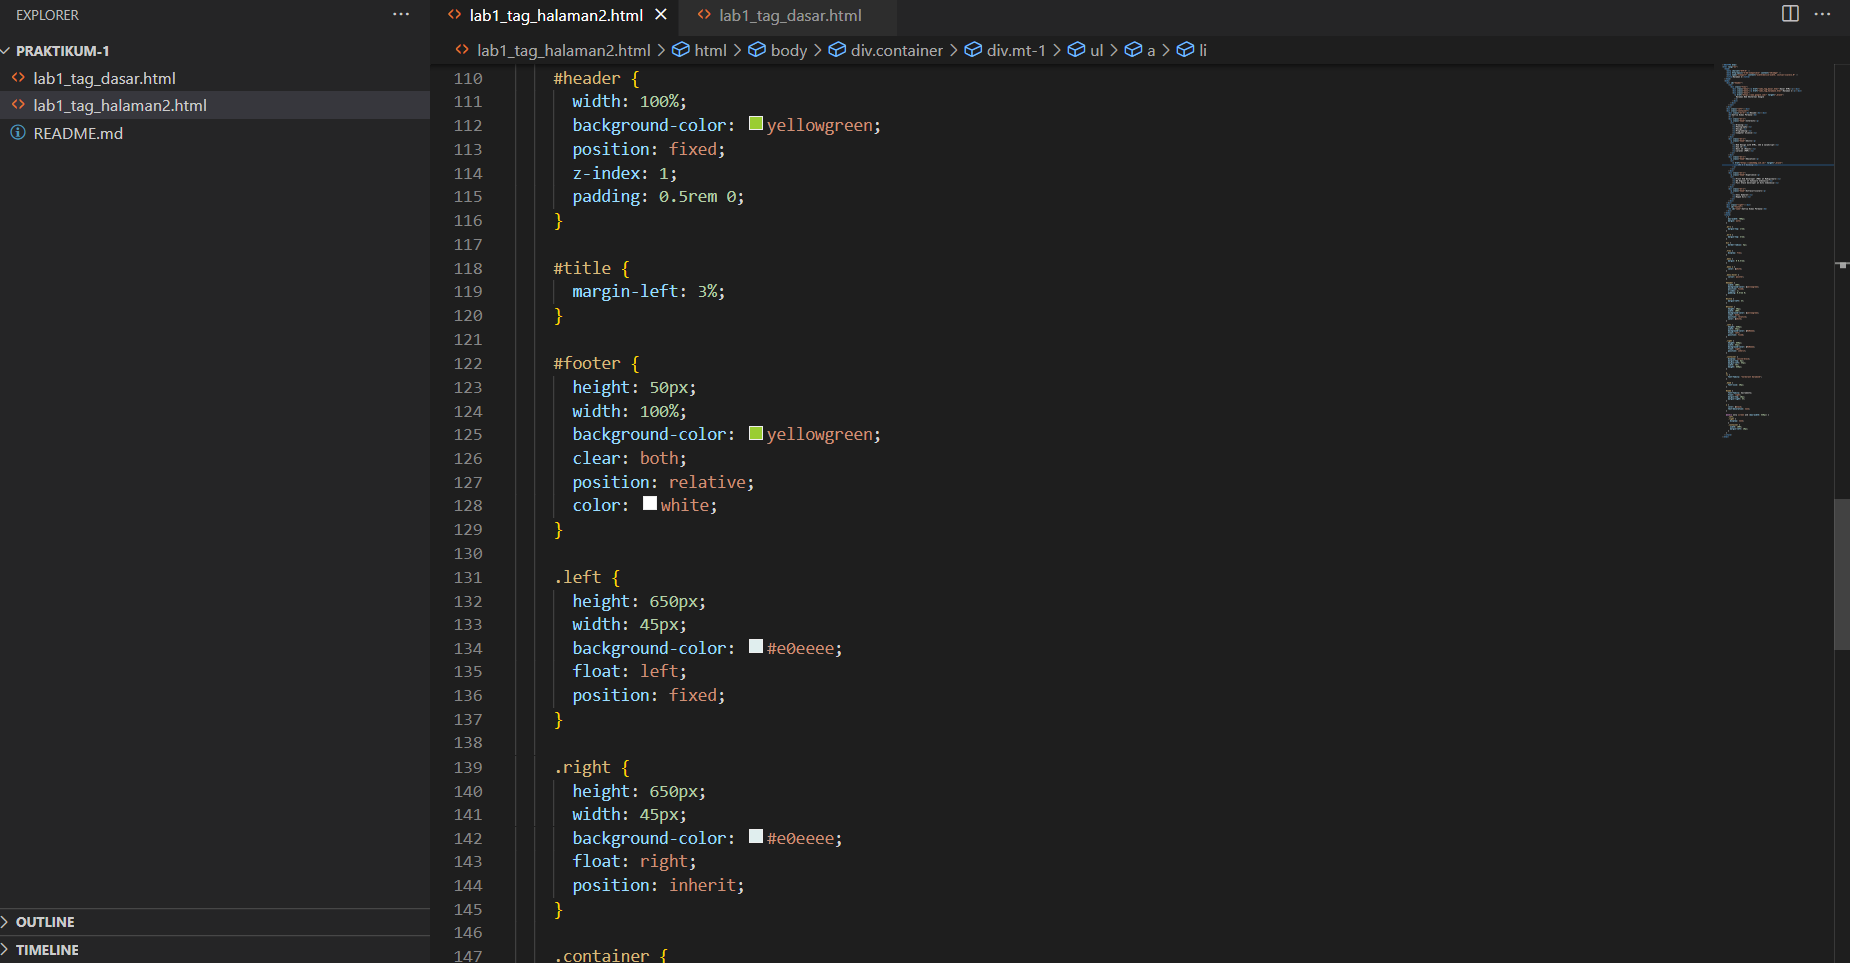Click the symbol icon before ul in breadcrumb
Viewport: 1850px width, 963px height.
point(1076,49)
